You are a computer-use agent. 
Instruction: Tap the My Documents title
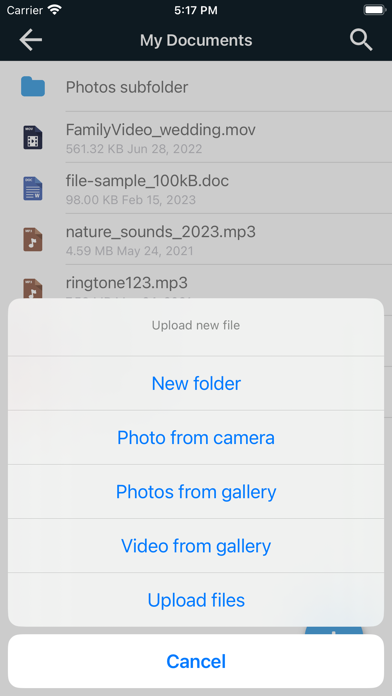196,40
